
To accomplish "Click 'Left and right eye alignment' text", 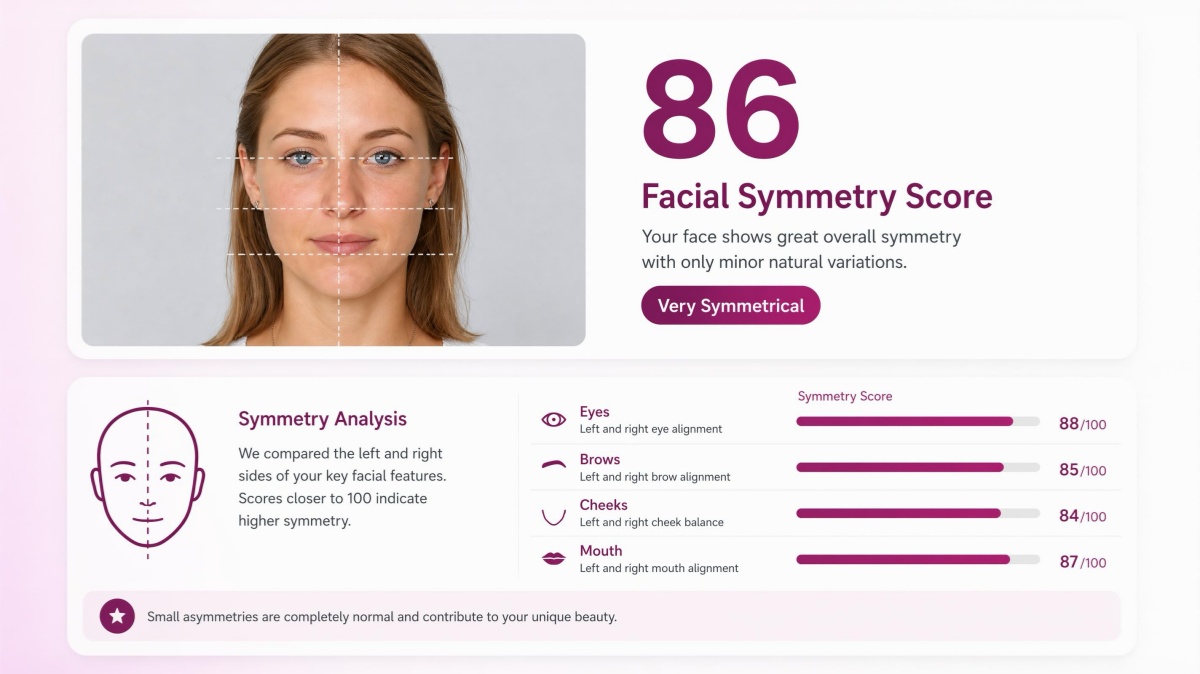I will (651, 429).
